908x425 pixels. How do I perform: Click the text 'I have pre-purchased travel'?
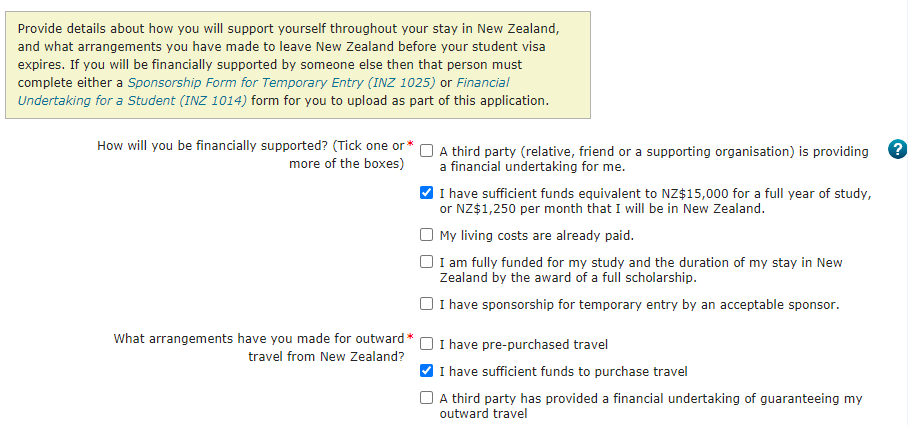pos(524,345)
